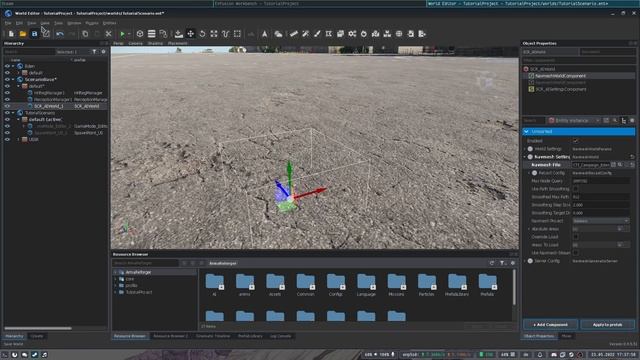Delete selection with the X toolbar icon
This screenshot has height=360, width=640.
click(x=108, y=34)
